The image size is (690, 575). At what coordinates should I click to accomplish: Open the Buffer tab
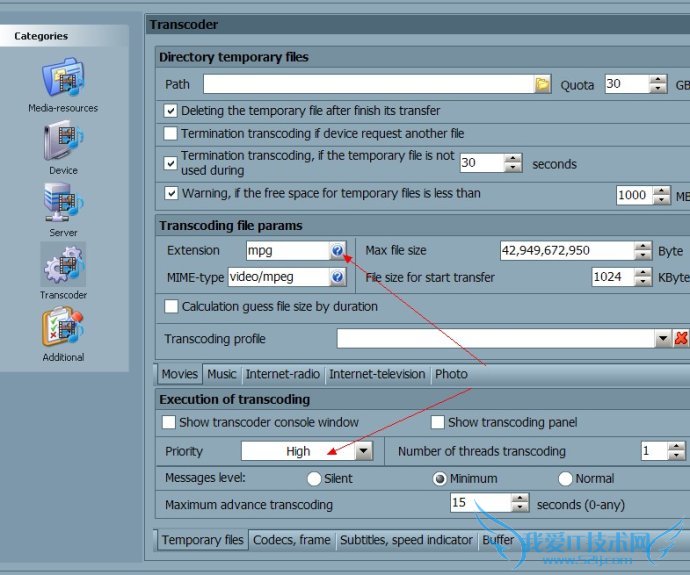click(498, 540)
